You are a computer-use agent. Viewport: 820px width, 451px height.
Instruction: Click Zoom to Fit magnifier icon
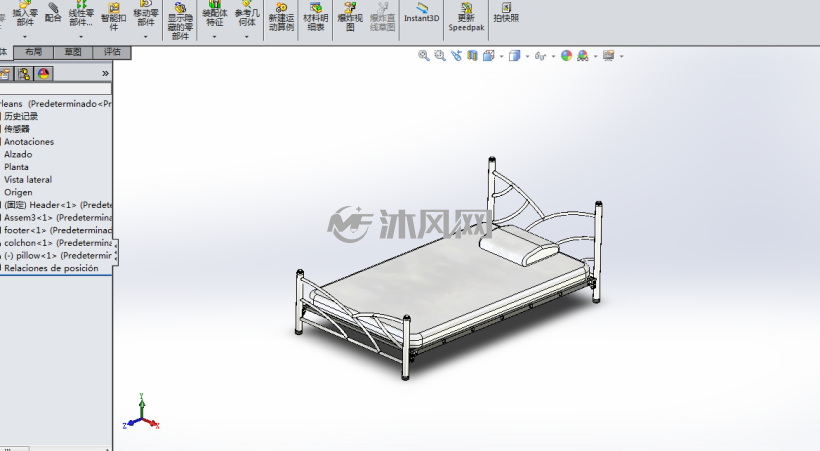424,55
